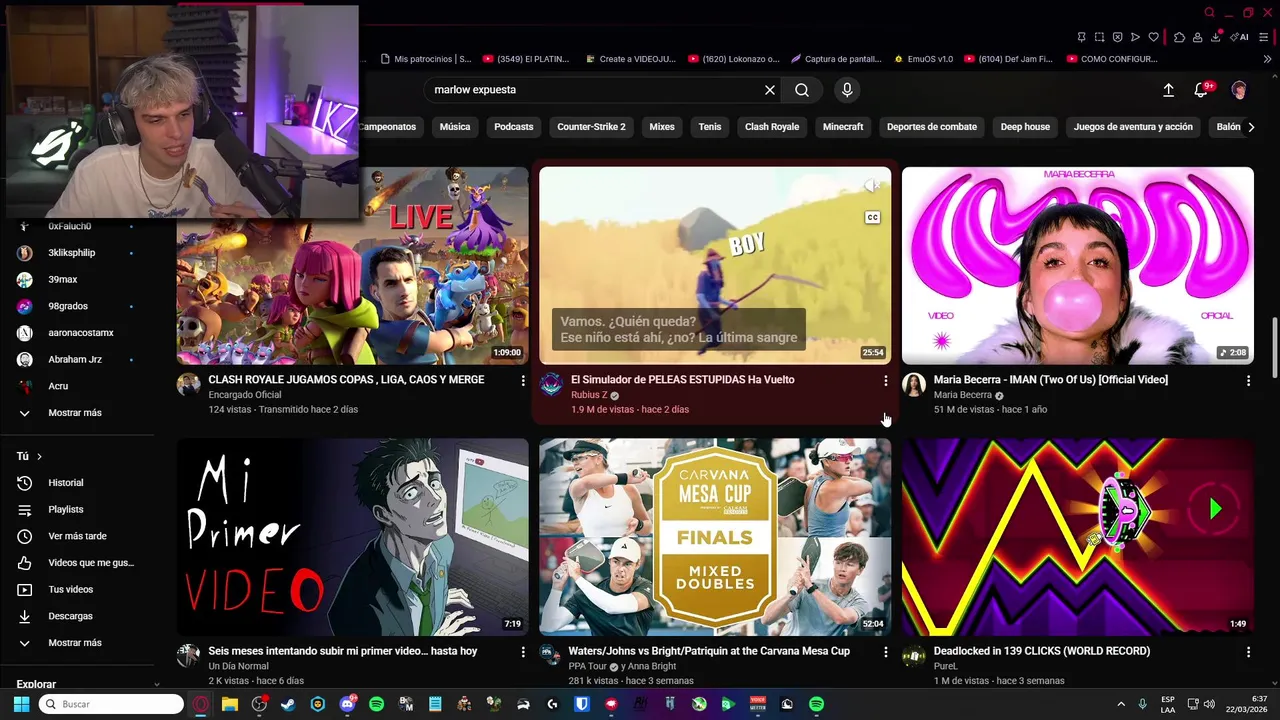
Task: Open the 3kliksphilip subscription
Action: [72, 253]
